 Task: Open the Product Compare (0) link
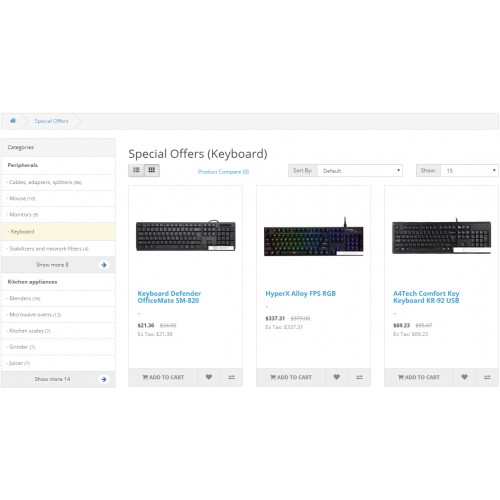point(223,172)
